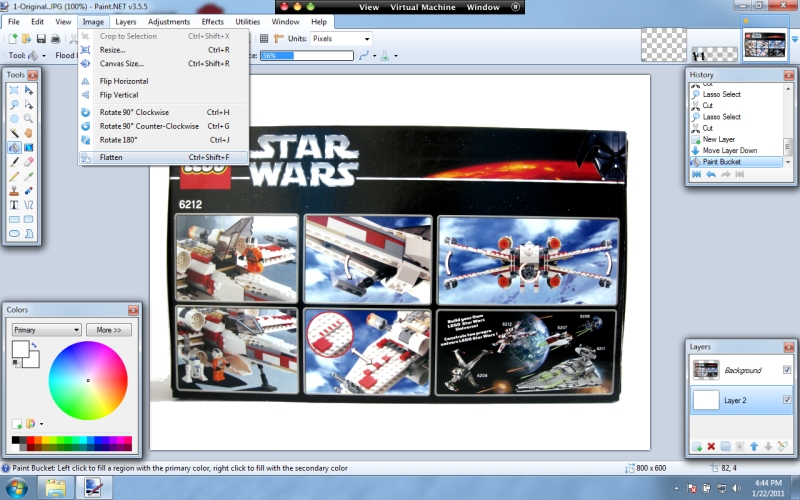Click the Print icon in toolbar
Image resolution: width=800 pixels, height=500 pixels.
pyautogui.click(x=56, y=39)
